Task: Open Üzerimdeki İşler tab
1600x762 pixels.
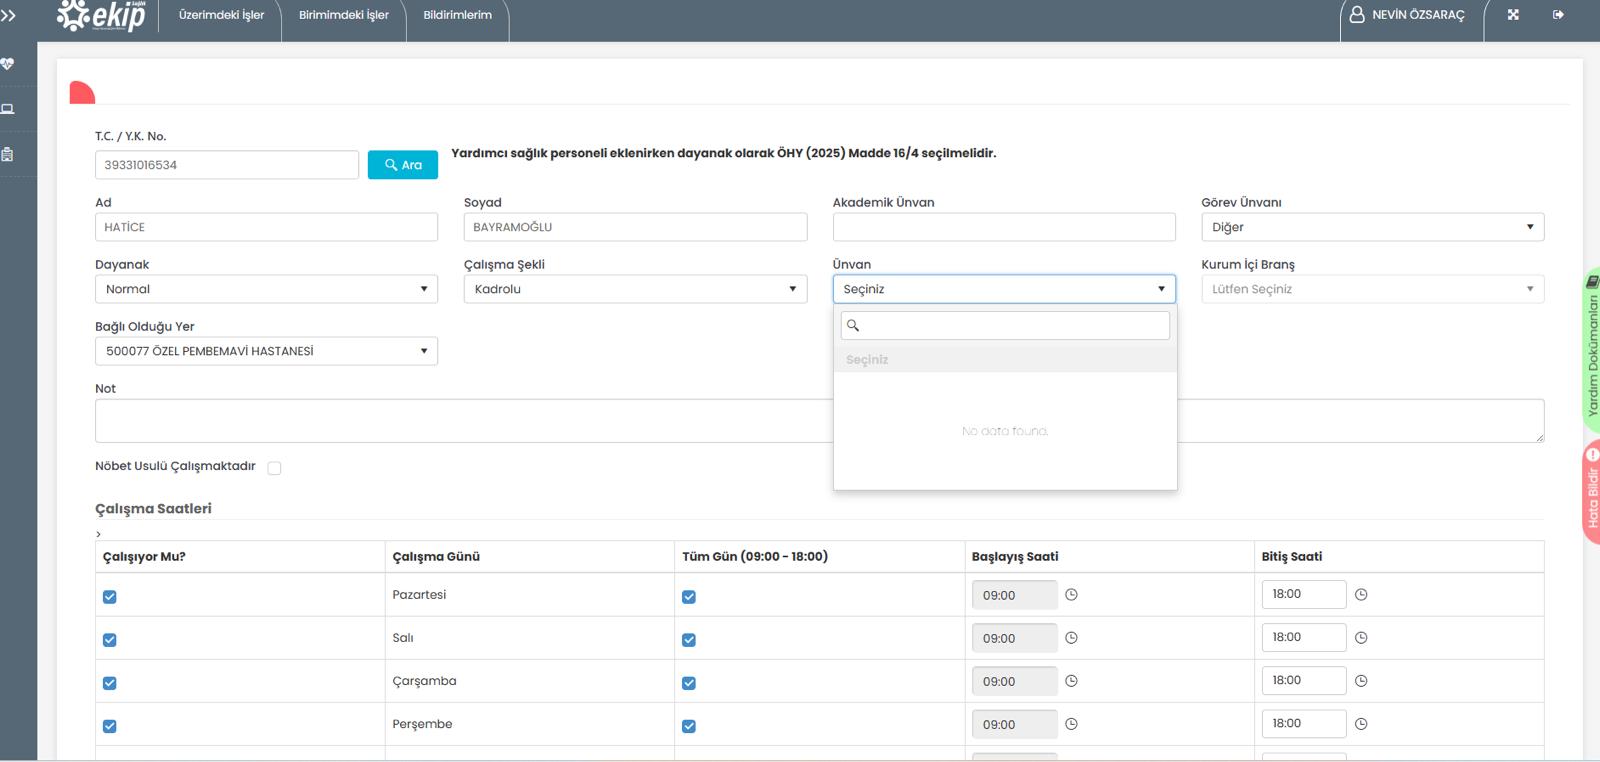Action: coord(221,15)
